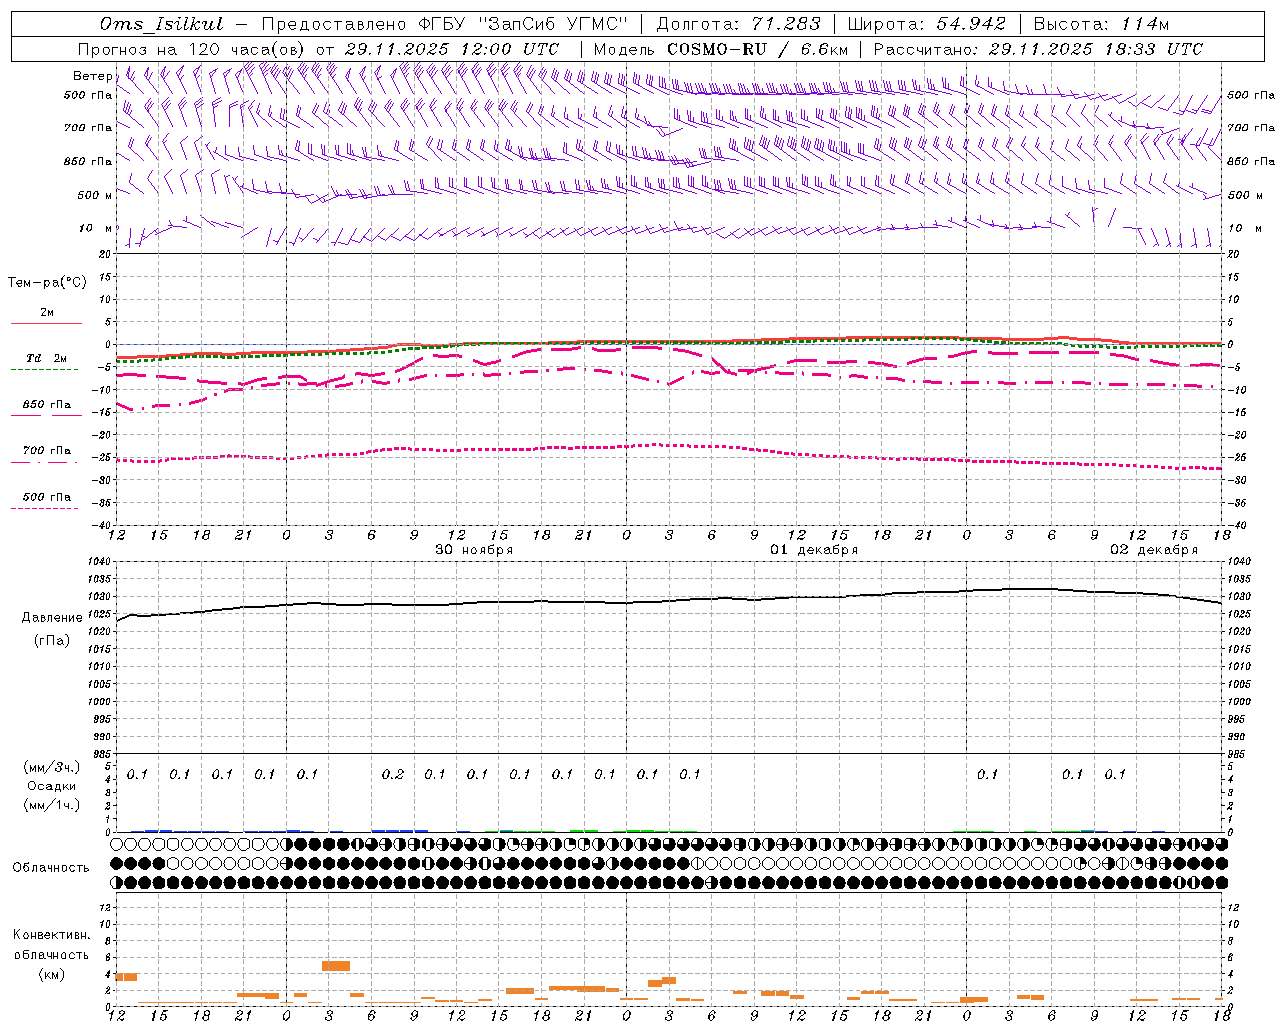Select the 2м solid line legend entry

[x=47, y=313]
